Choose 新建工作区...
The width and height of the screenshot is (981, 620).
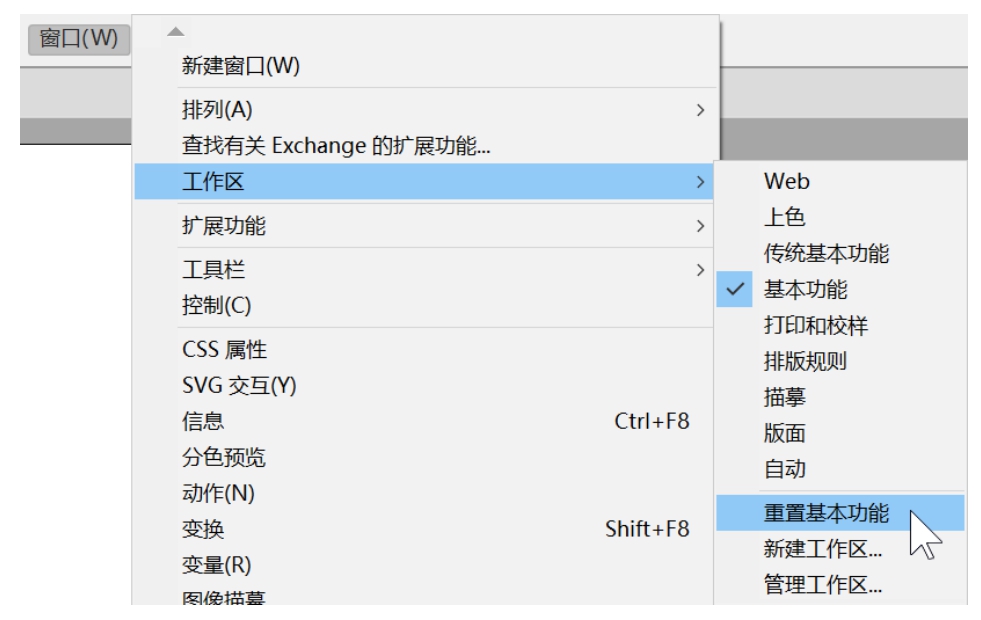822,549
